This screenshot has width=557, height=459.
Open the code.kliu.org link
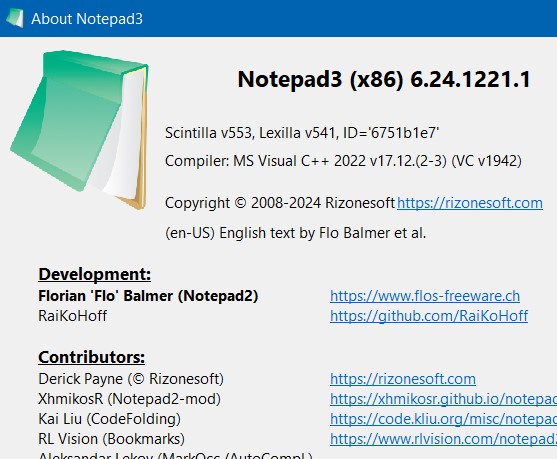[x=443, y=419]
